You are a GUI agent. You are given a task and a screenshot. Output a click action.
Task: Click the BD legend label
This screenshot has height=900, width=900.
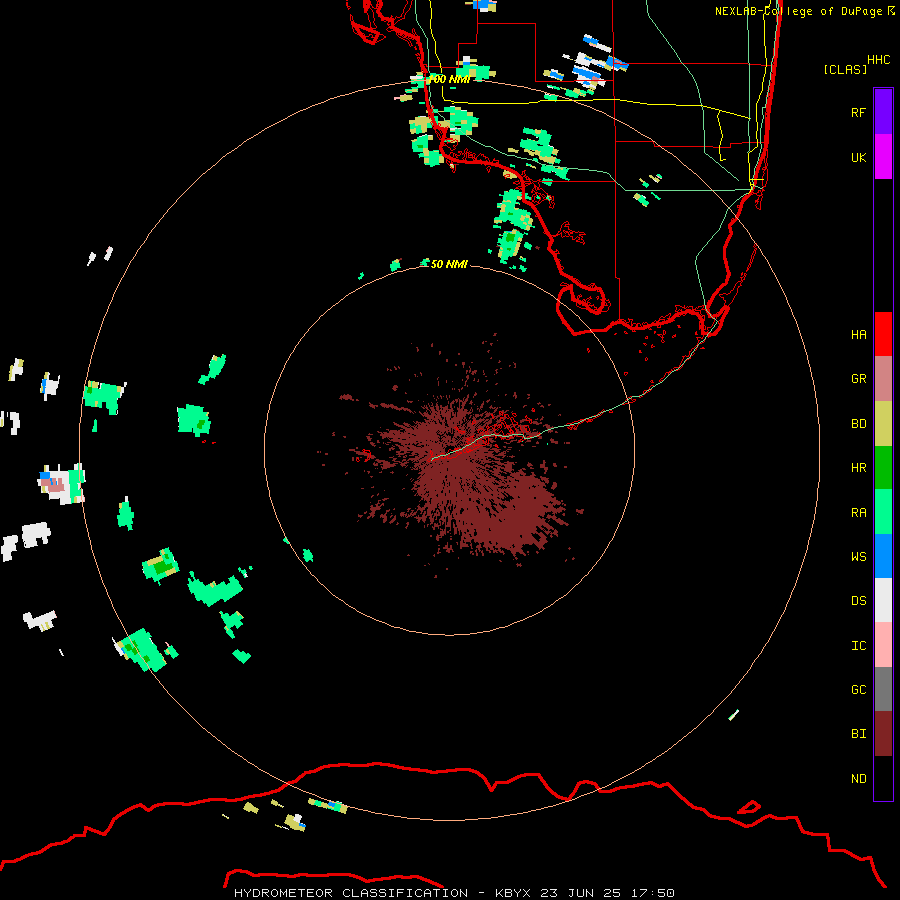click(858, 424)
